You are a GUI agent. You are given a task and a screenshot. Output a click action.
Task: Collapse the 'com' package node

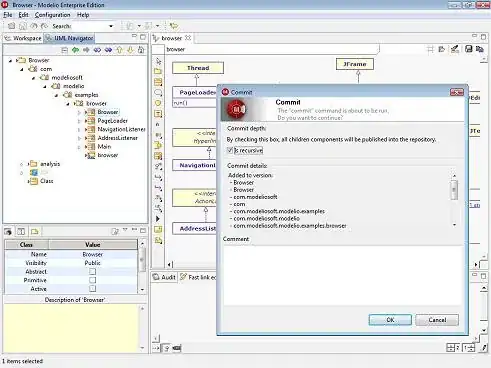pos(22,69)
